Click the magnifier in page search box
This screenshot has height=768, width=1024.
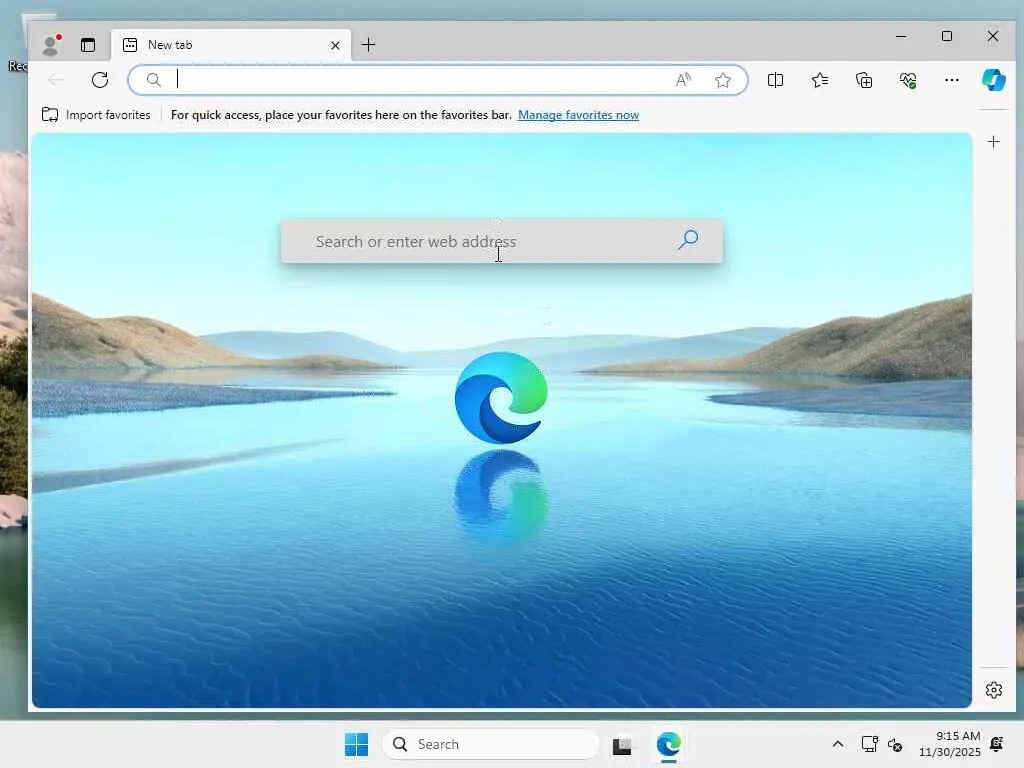688,240
